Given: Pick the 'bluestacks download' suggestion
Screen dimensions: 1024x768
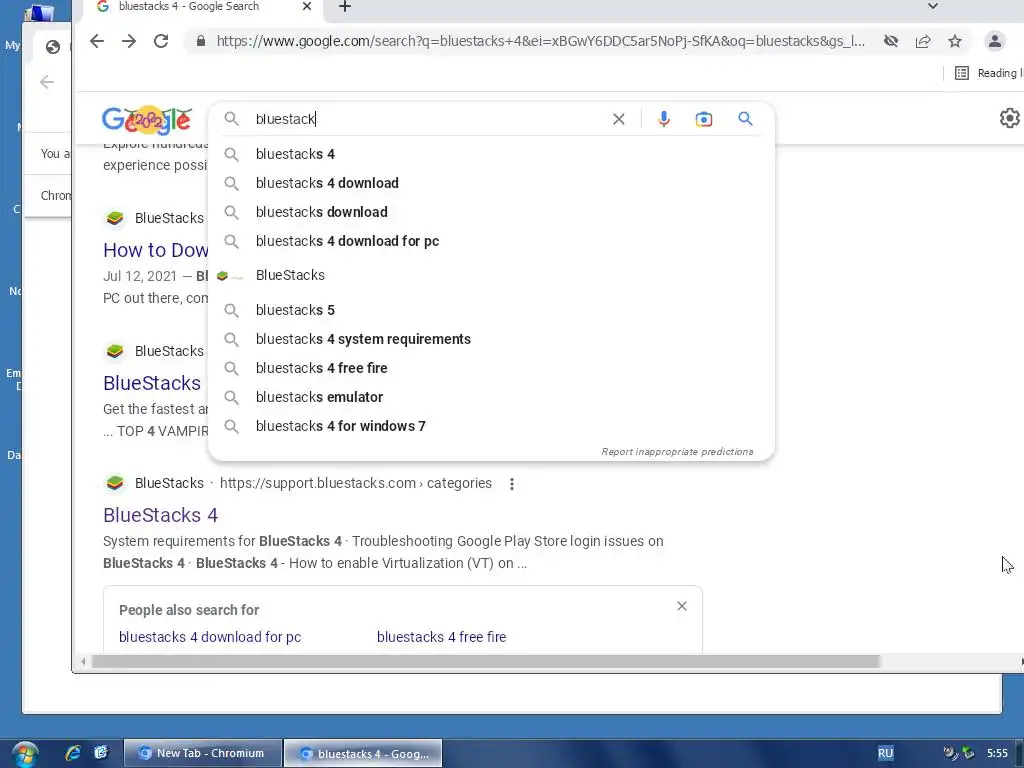Looking at the screenshot, I should click(491, 212).
